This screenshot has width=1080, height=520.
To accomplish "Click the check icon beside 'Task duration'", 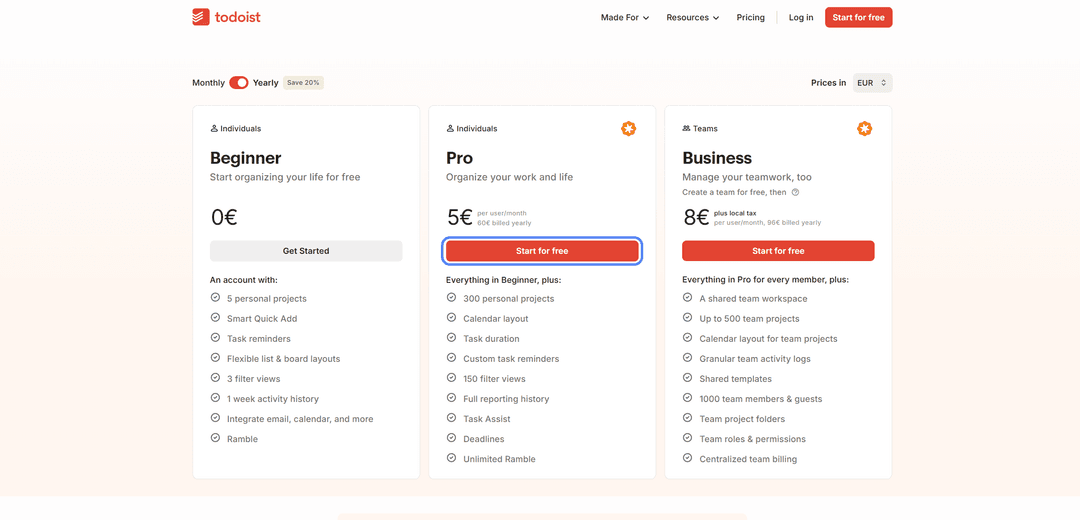I will click(x=451, y=337).
